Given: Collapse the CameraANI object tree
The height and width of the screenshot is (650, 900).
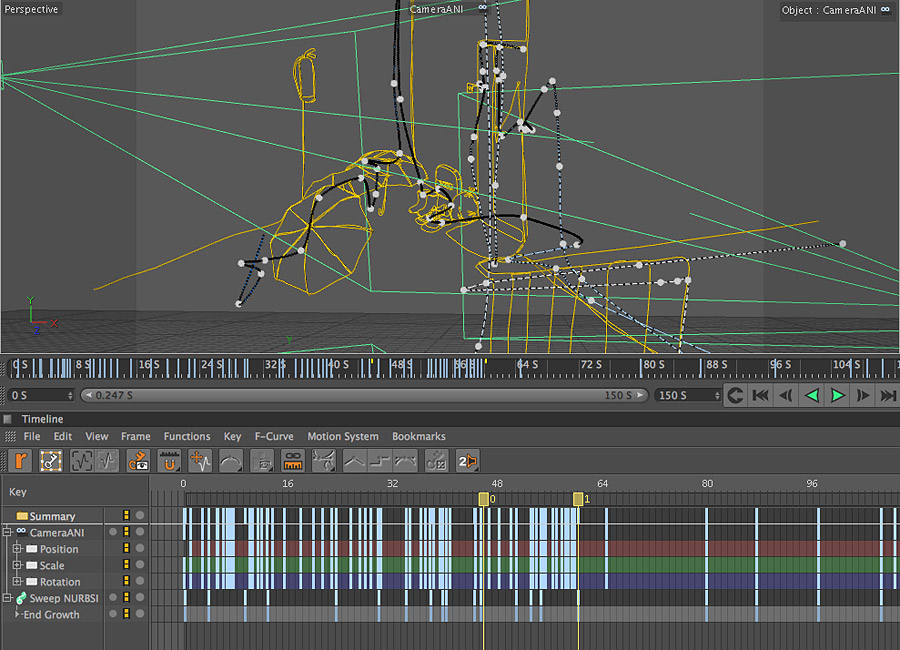Looking at the screenshot, I should click(x=7, y=533).
